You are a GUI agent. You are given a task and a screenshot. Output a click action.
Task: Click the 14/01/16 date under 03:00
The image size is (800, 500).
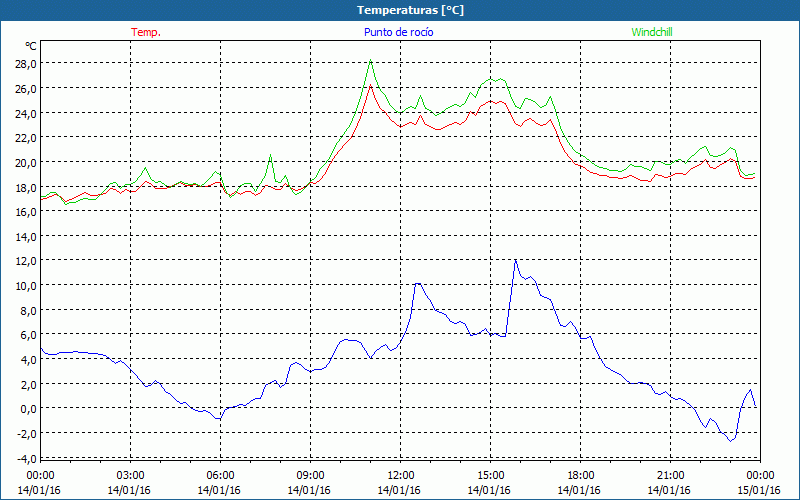pos(129,490)
